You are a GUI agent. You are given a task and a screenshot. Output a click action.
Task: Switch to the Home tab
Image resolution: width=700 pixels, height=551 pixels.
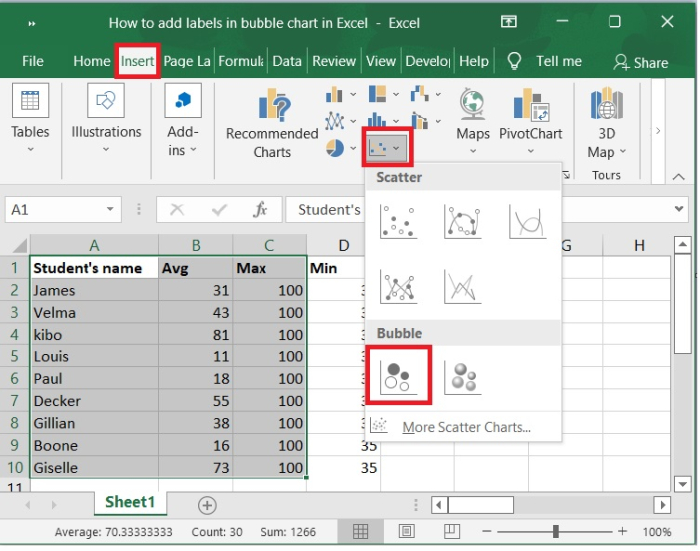coord(92,61)
